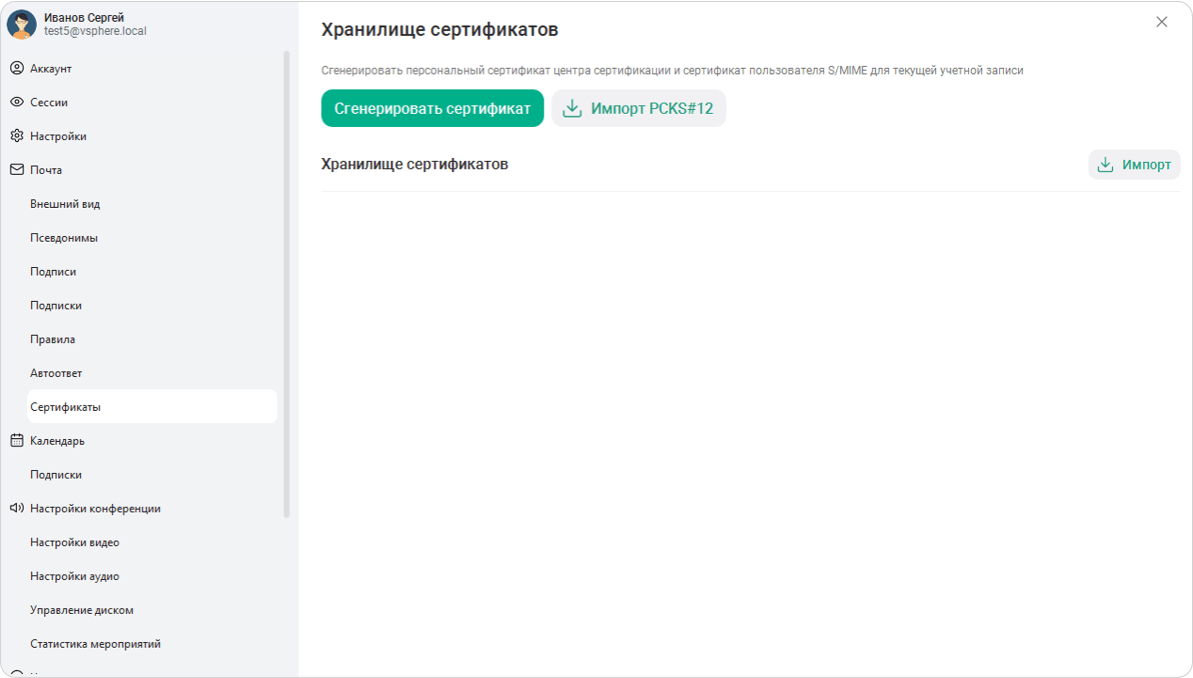Viewport: 1193px width, 678px height.
Task: Click download icon in Импорт PCKS#12 button
Action: click(x=572, y=109)
